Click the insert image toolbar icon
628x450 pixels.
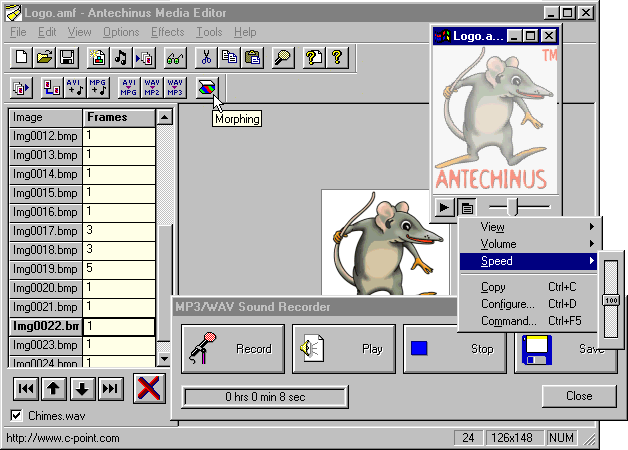point(98,57)
